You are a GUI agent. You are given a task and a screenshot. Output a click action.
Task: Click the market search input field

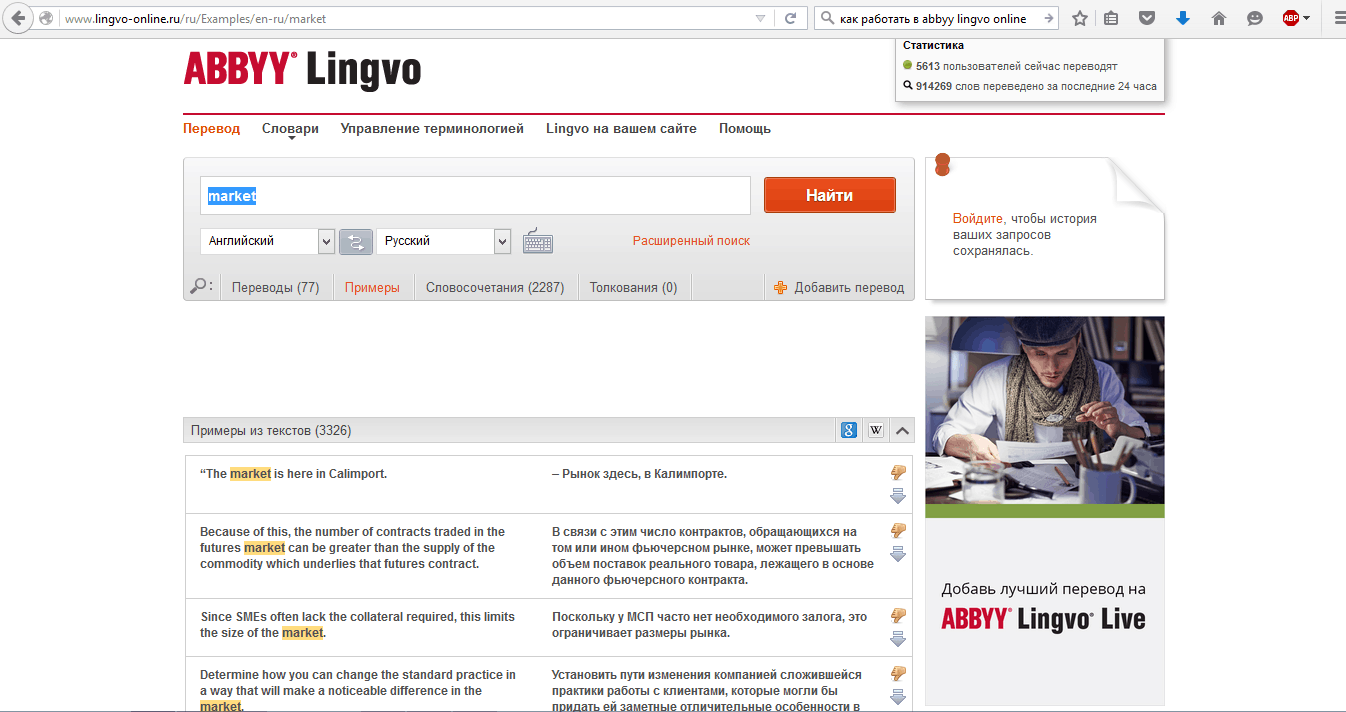(475, 196)
